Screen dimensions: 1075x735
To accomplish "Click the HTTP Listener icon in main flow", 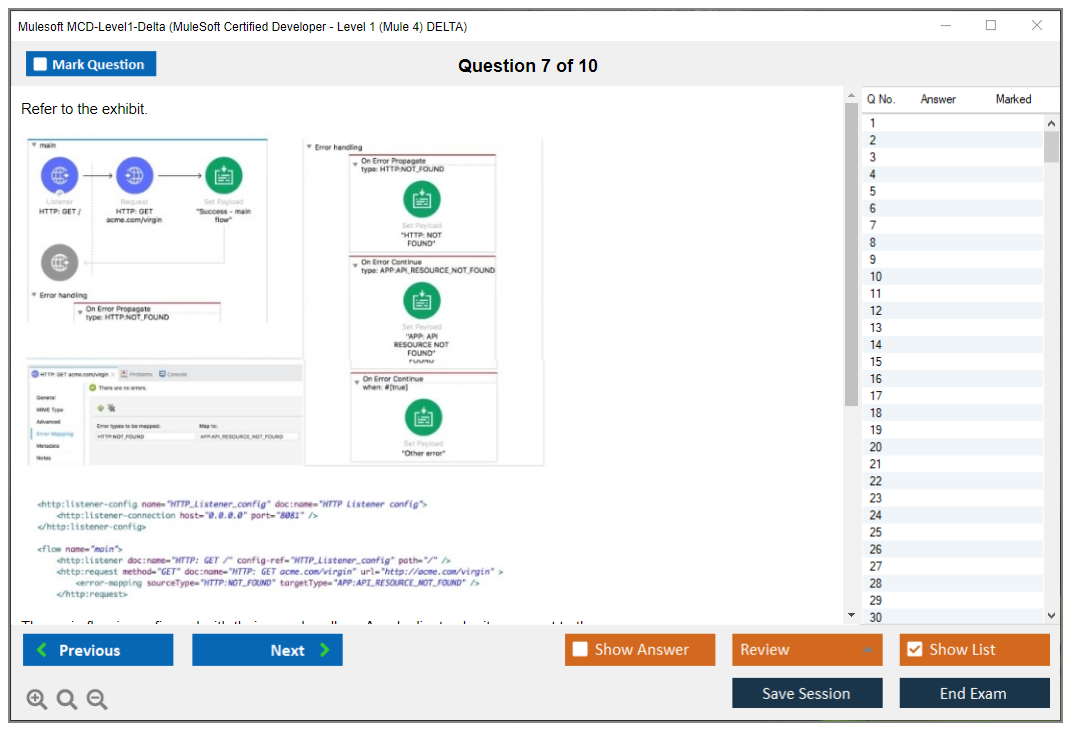I will point(59,176).
